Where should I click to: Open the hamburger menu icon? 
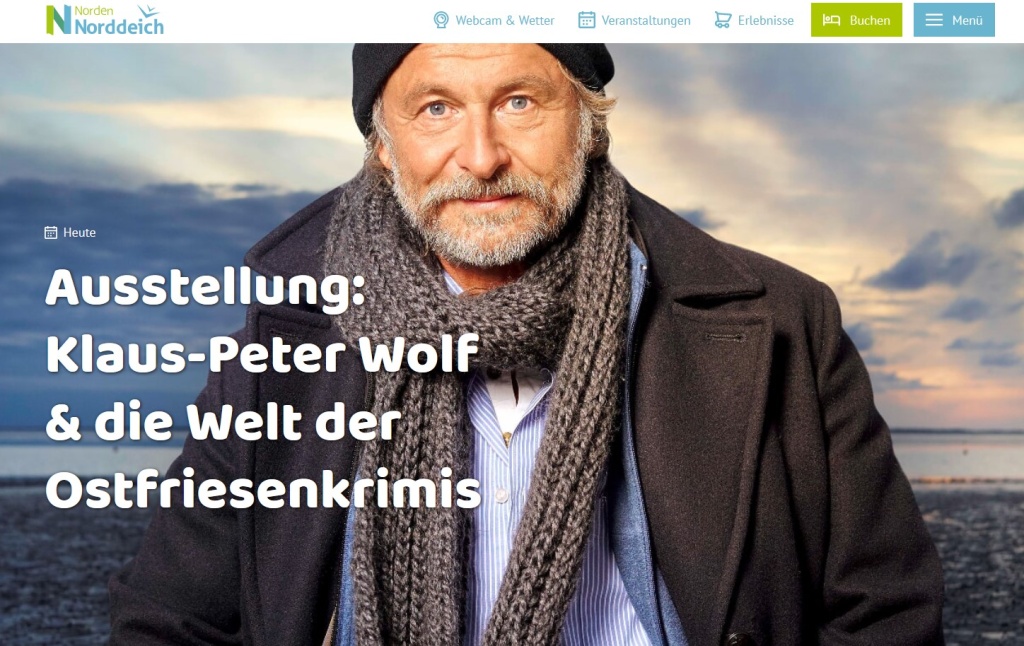pyautogui.click(x=934, y=20)
